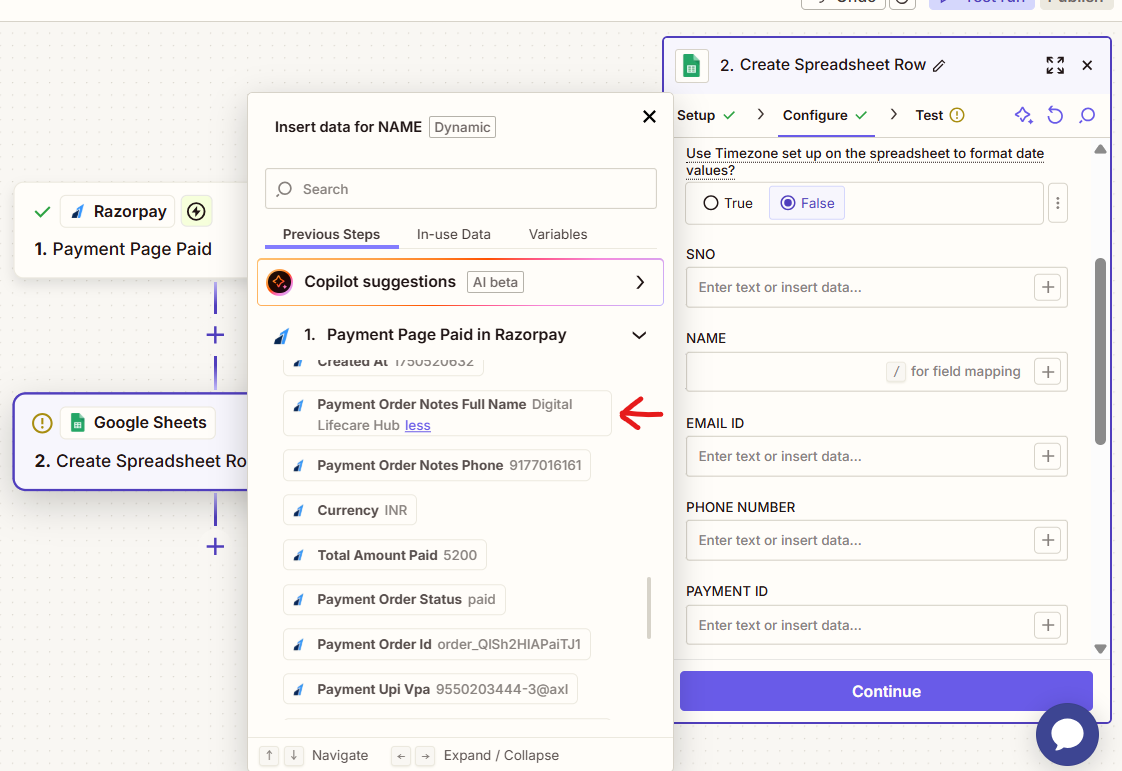Viewport: 1122px width, 771px height.
Task: Click the AI sparkle icon in panel tabs
Action: [1023, 115]
